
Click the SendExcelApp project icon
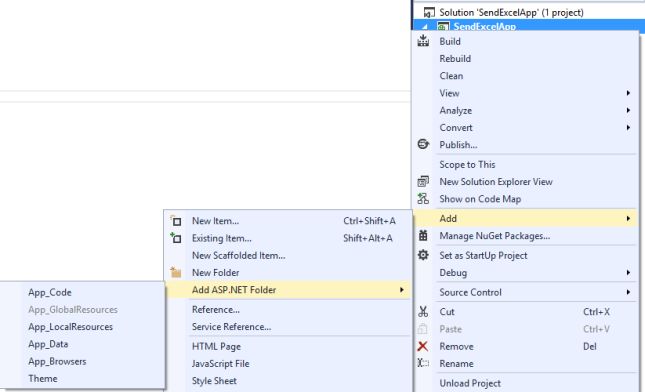pyautogui.click(x=443, y=27)
